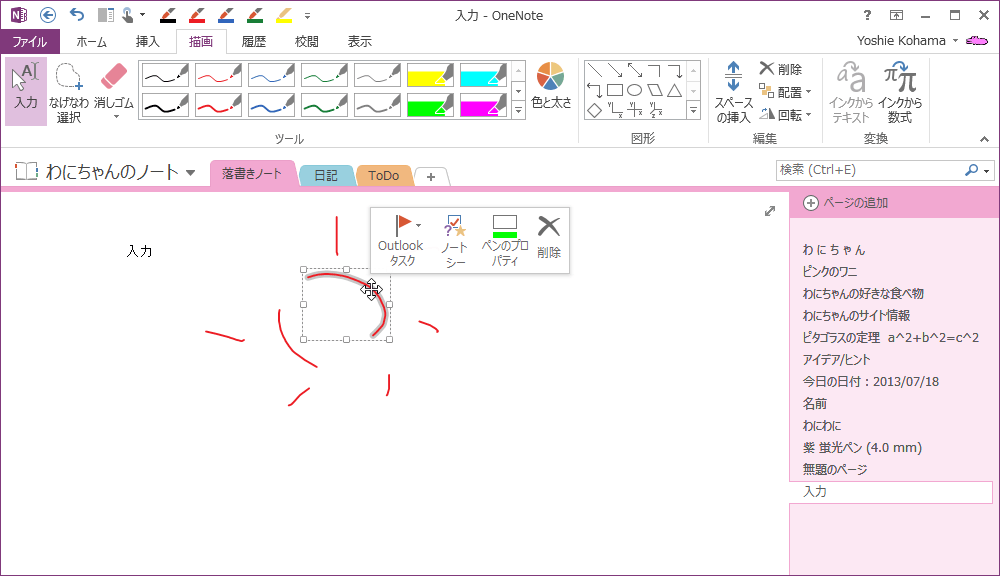Expand page to full view arrow
This screenshot has height=576, width=1000.
coord(770,211)
